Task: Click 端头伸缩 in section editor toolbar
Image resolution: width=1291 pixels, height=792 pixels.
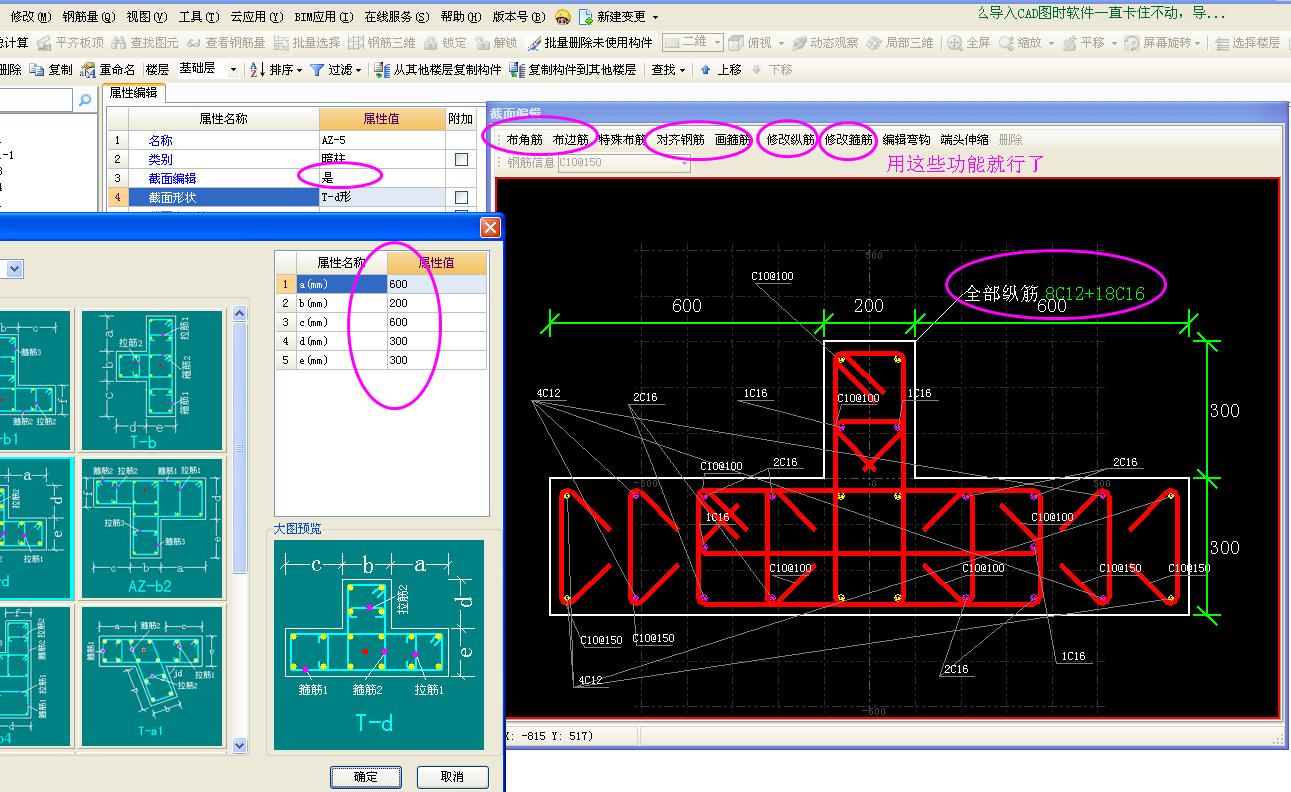Action: coord(964,140)
